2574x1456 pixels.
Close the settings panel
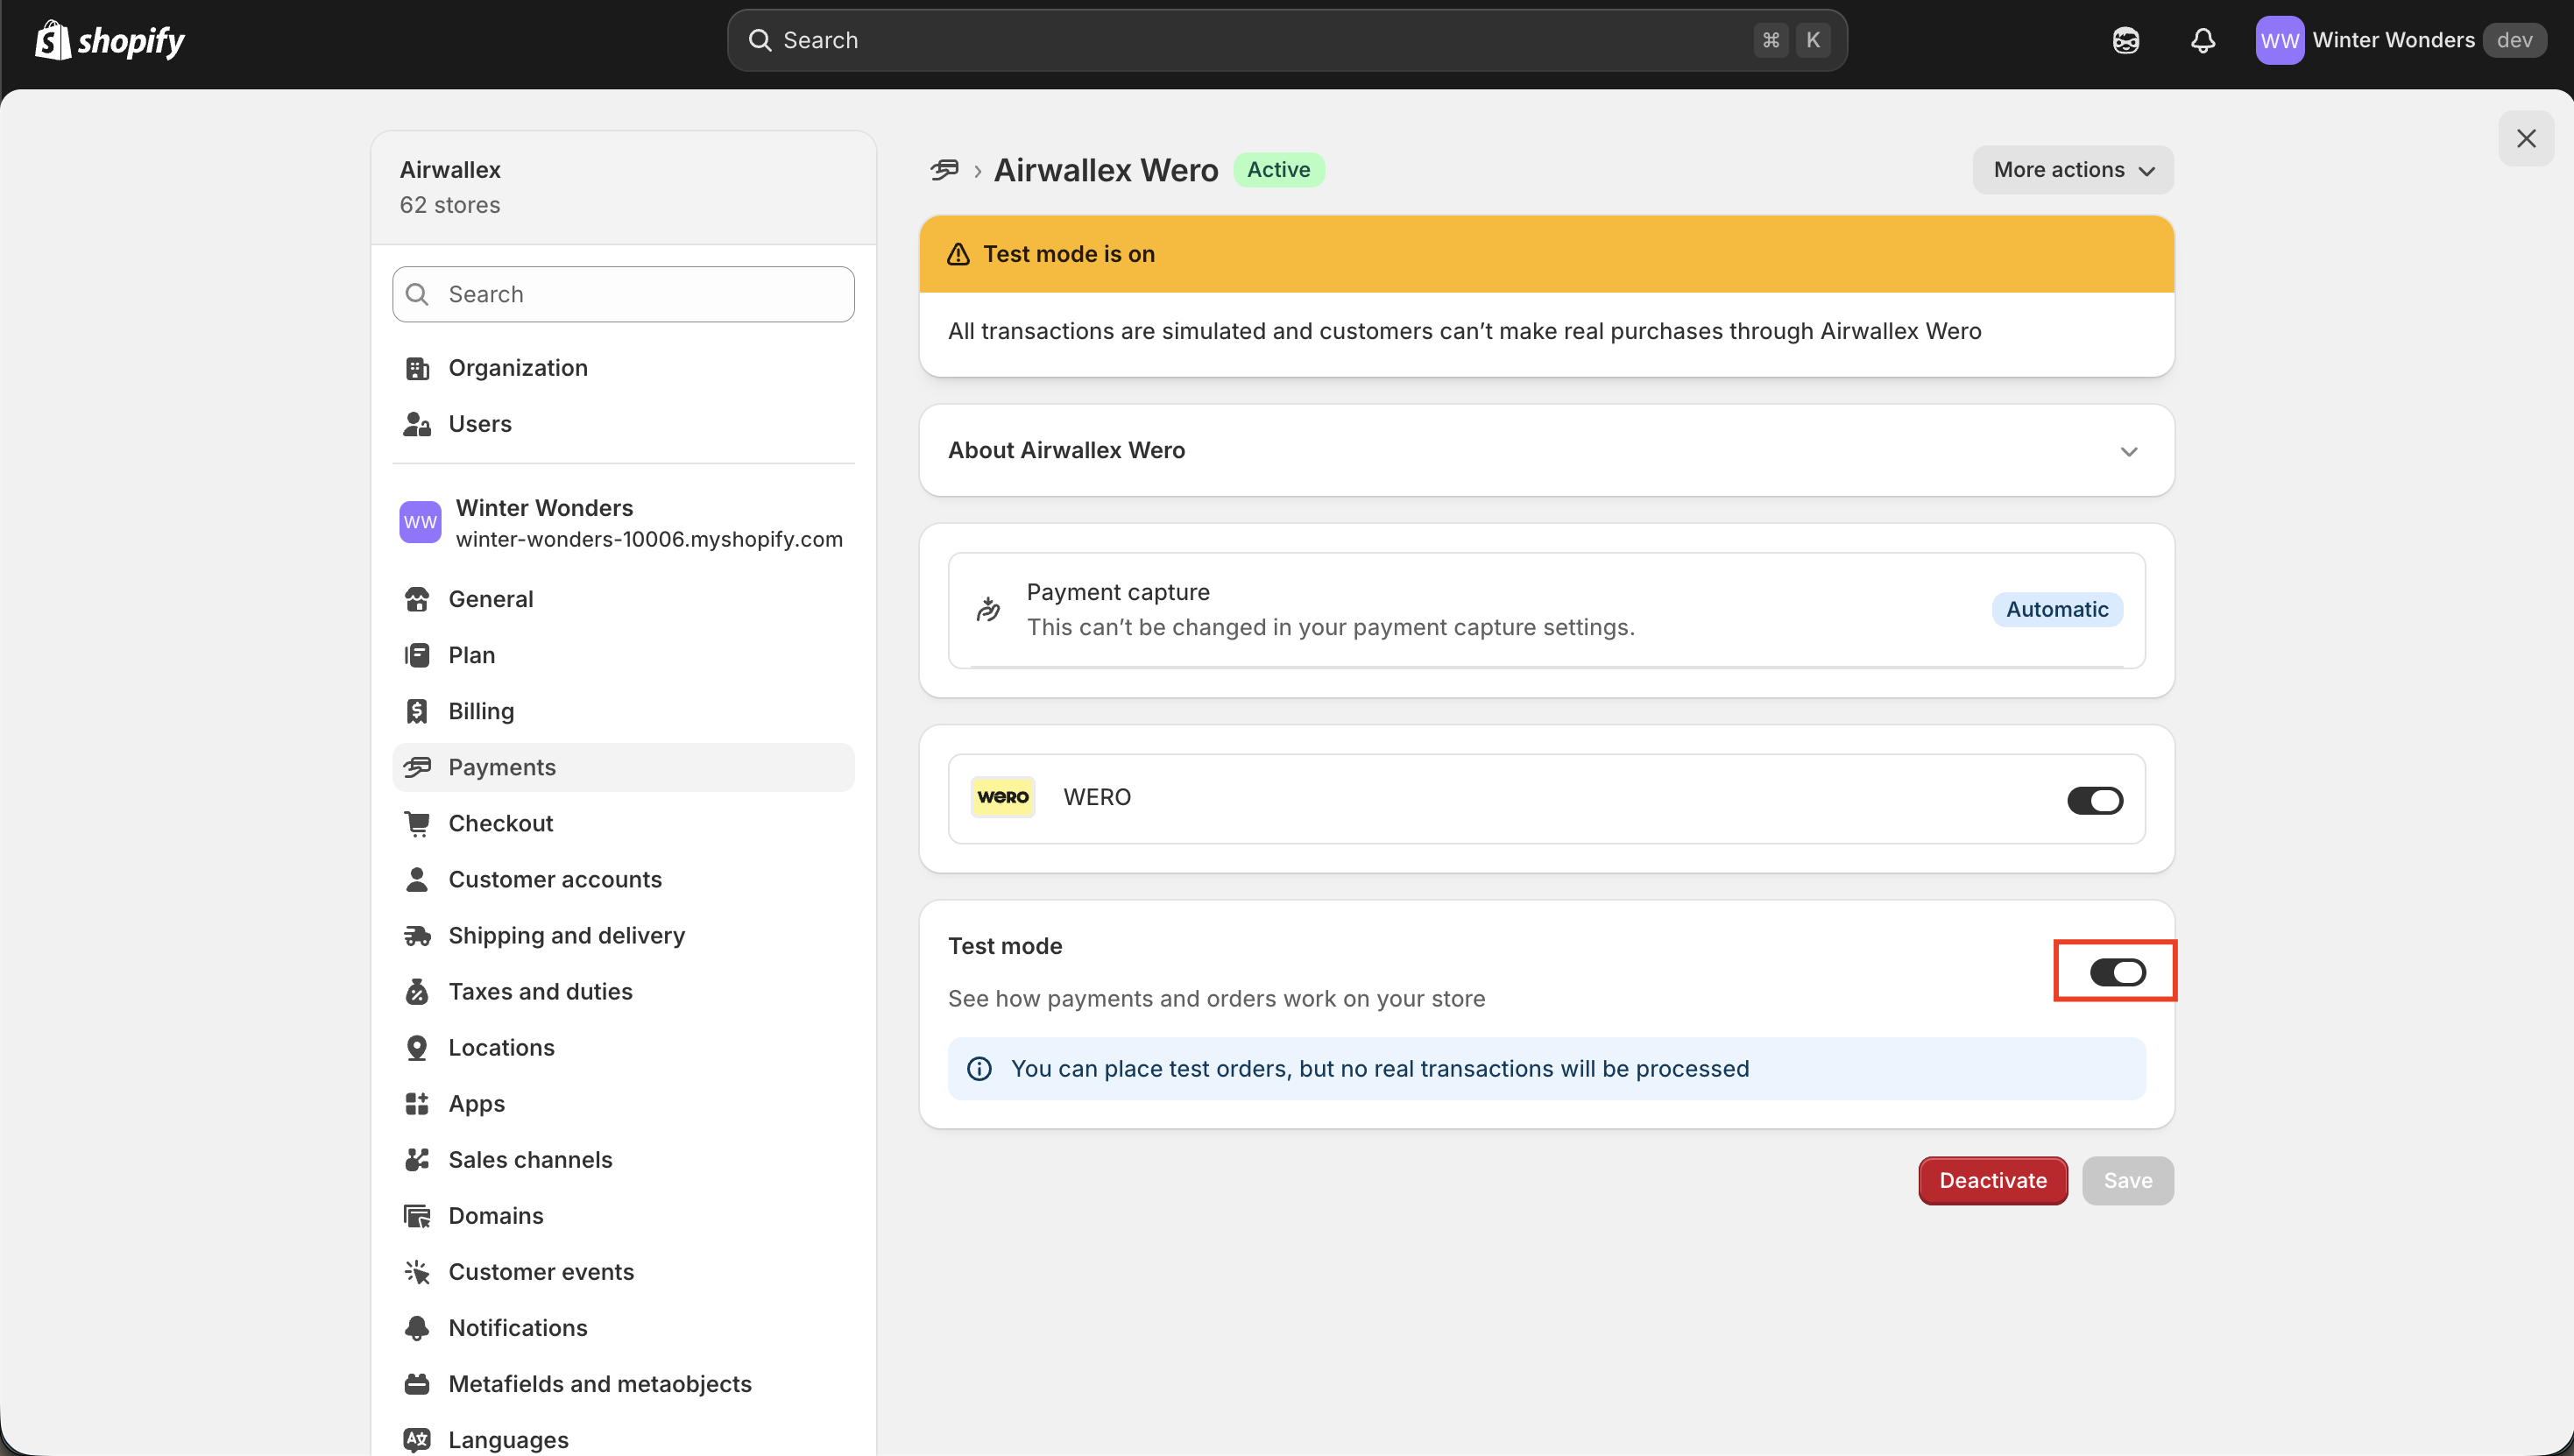[2526, 139]
